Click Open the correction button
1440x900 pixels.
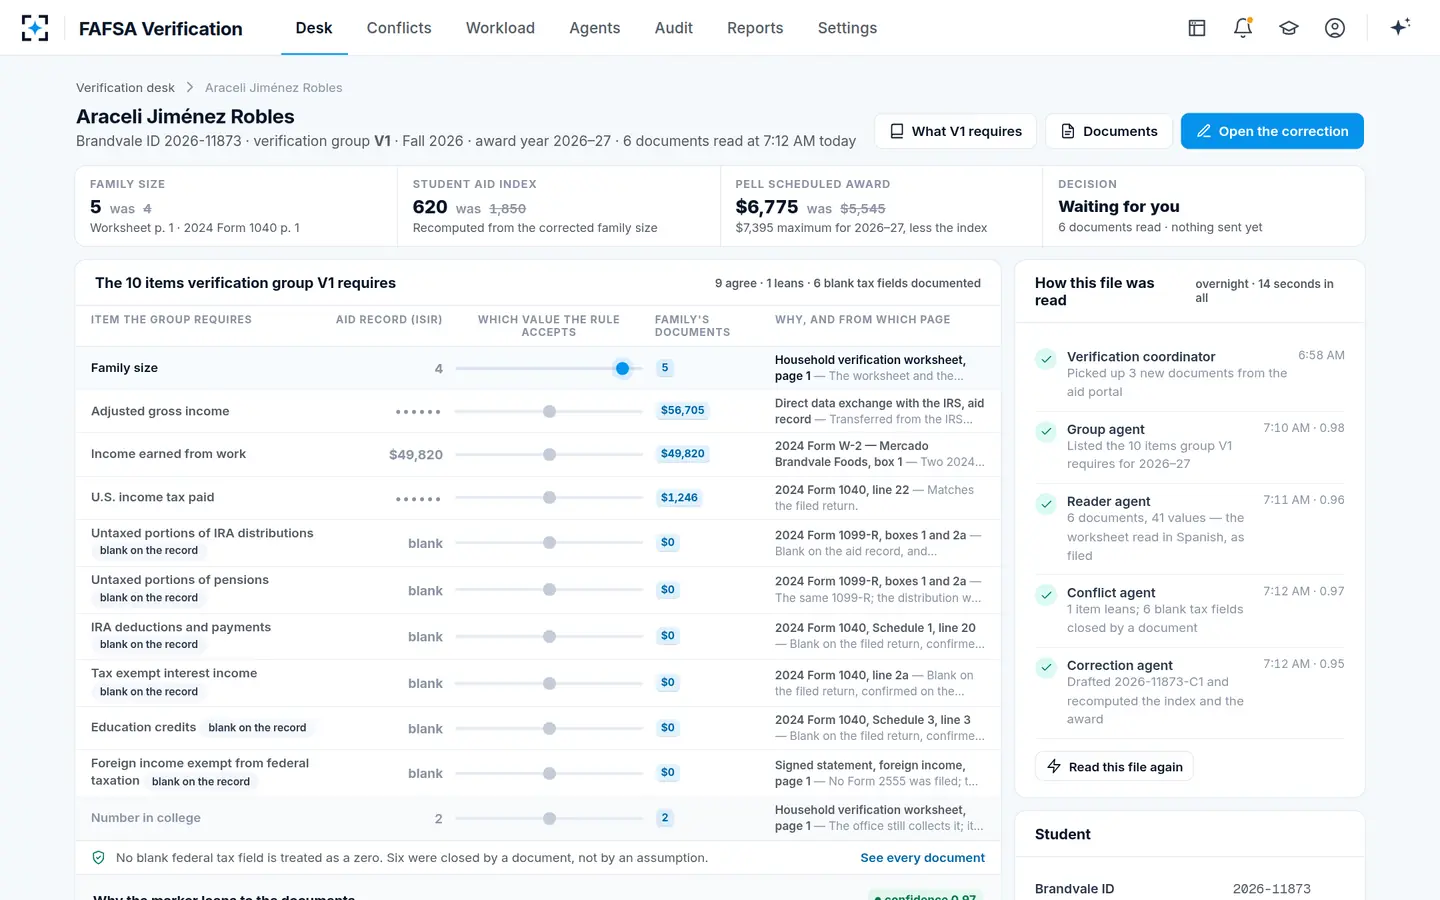click(x=1272, y=131)
